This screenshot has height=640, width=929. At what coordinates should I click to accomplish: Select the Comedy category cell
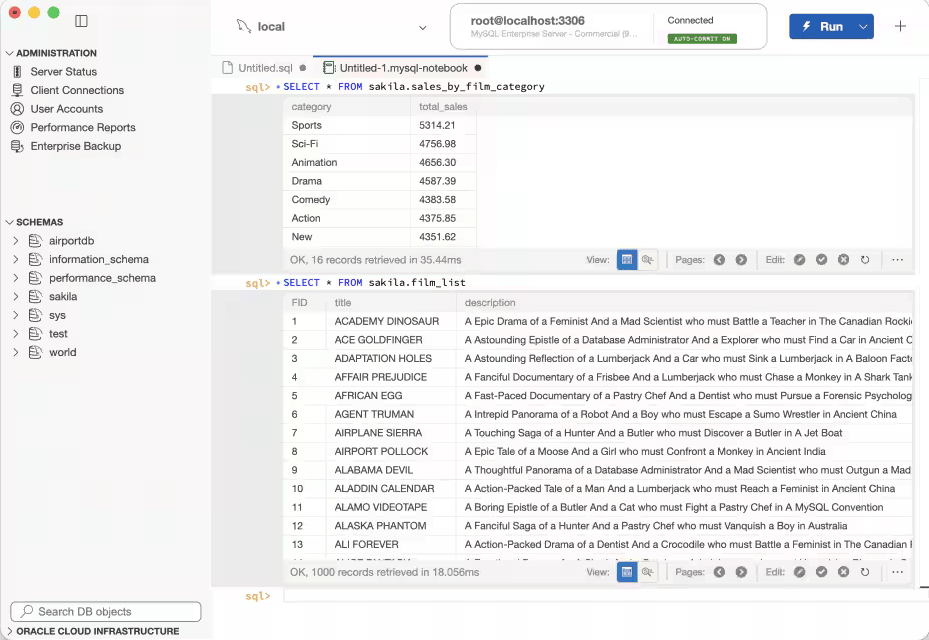click(x=347, y=200)
